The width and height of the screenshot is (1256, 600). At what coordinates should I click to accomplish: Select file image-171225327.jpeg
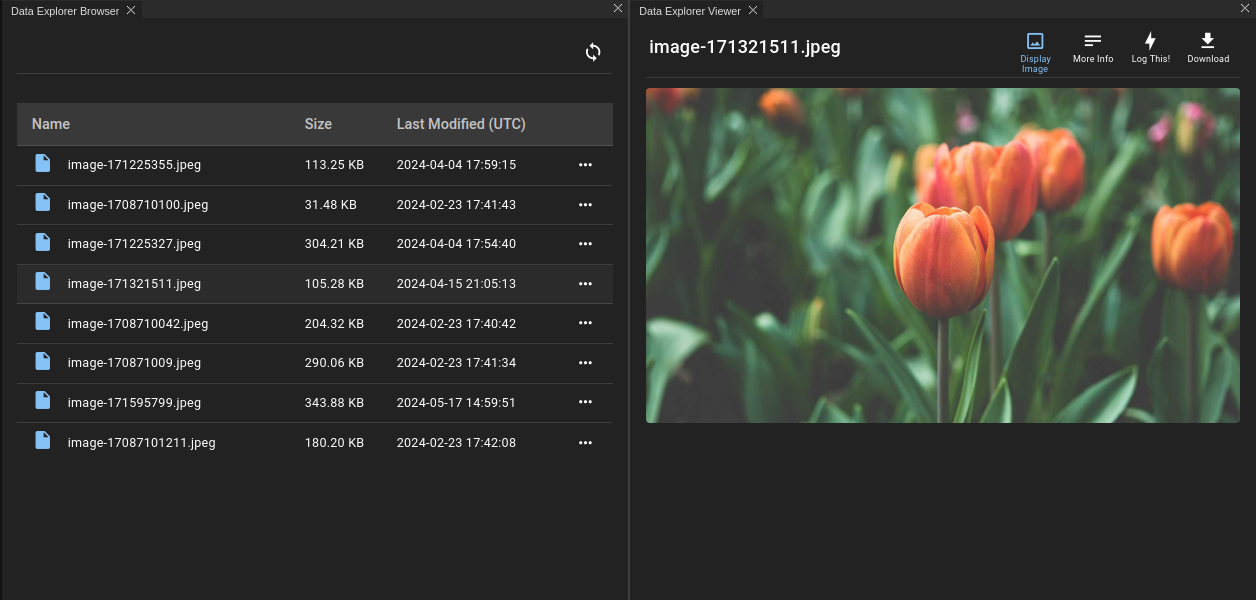point(134,244)
